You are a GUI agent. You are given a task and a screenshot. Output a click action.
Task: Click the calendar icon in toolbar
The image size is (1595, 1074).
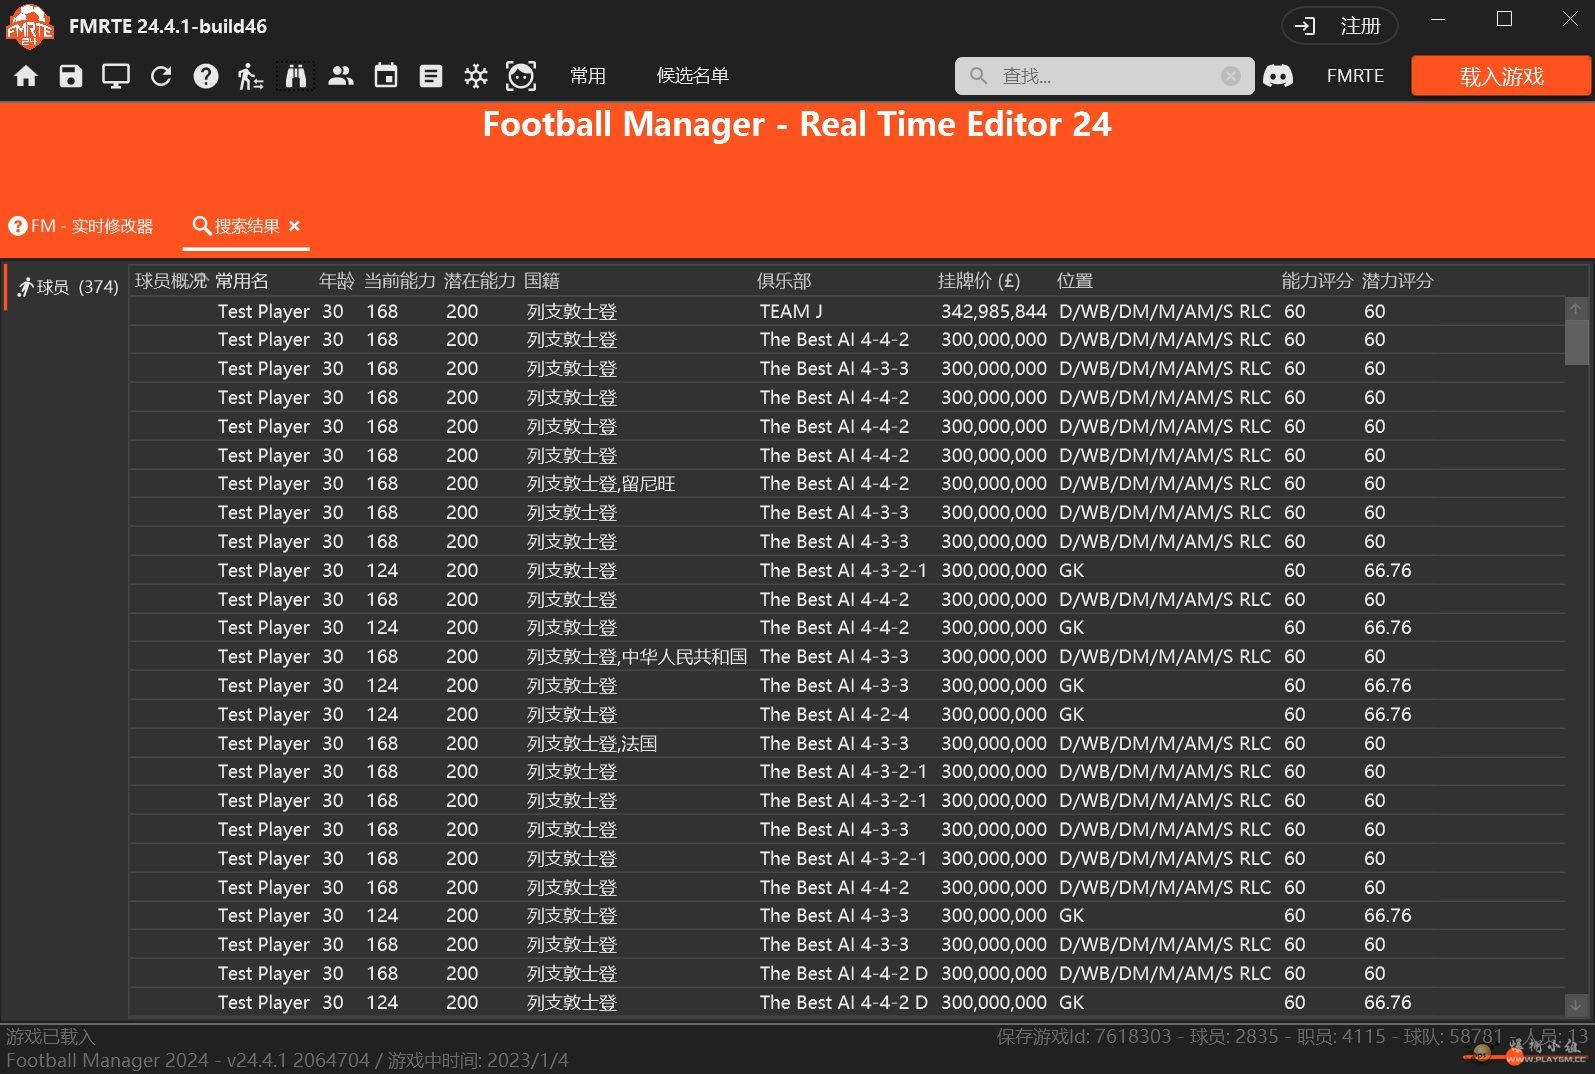[x=386, y=76]
